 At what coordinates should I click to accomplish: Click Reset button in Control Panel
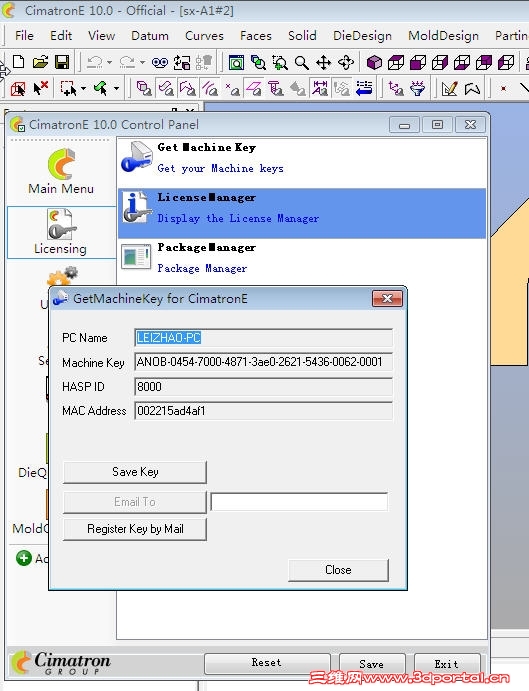267,663
